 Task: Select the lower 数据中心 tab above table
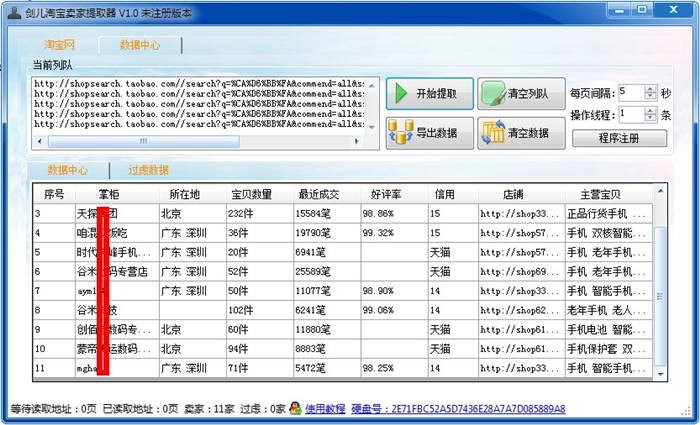click(x=68, y=170)
